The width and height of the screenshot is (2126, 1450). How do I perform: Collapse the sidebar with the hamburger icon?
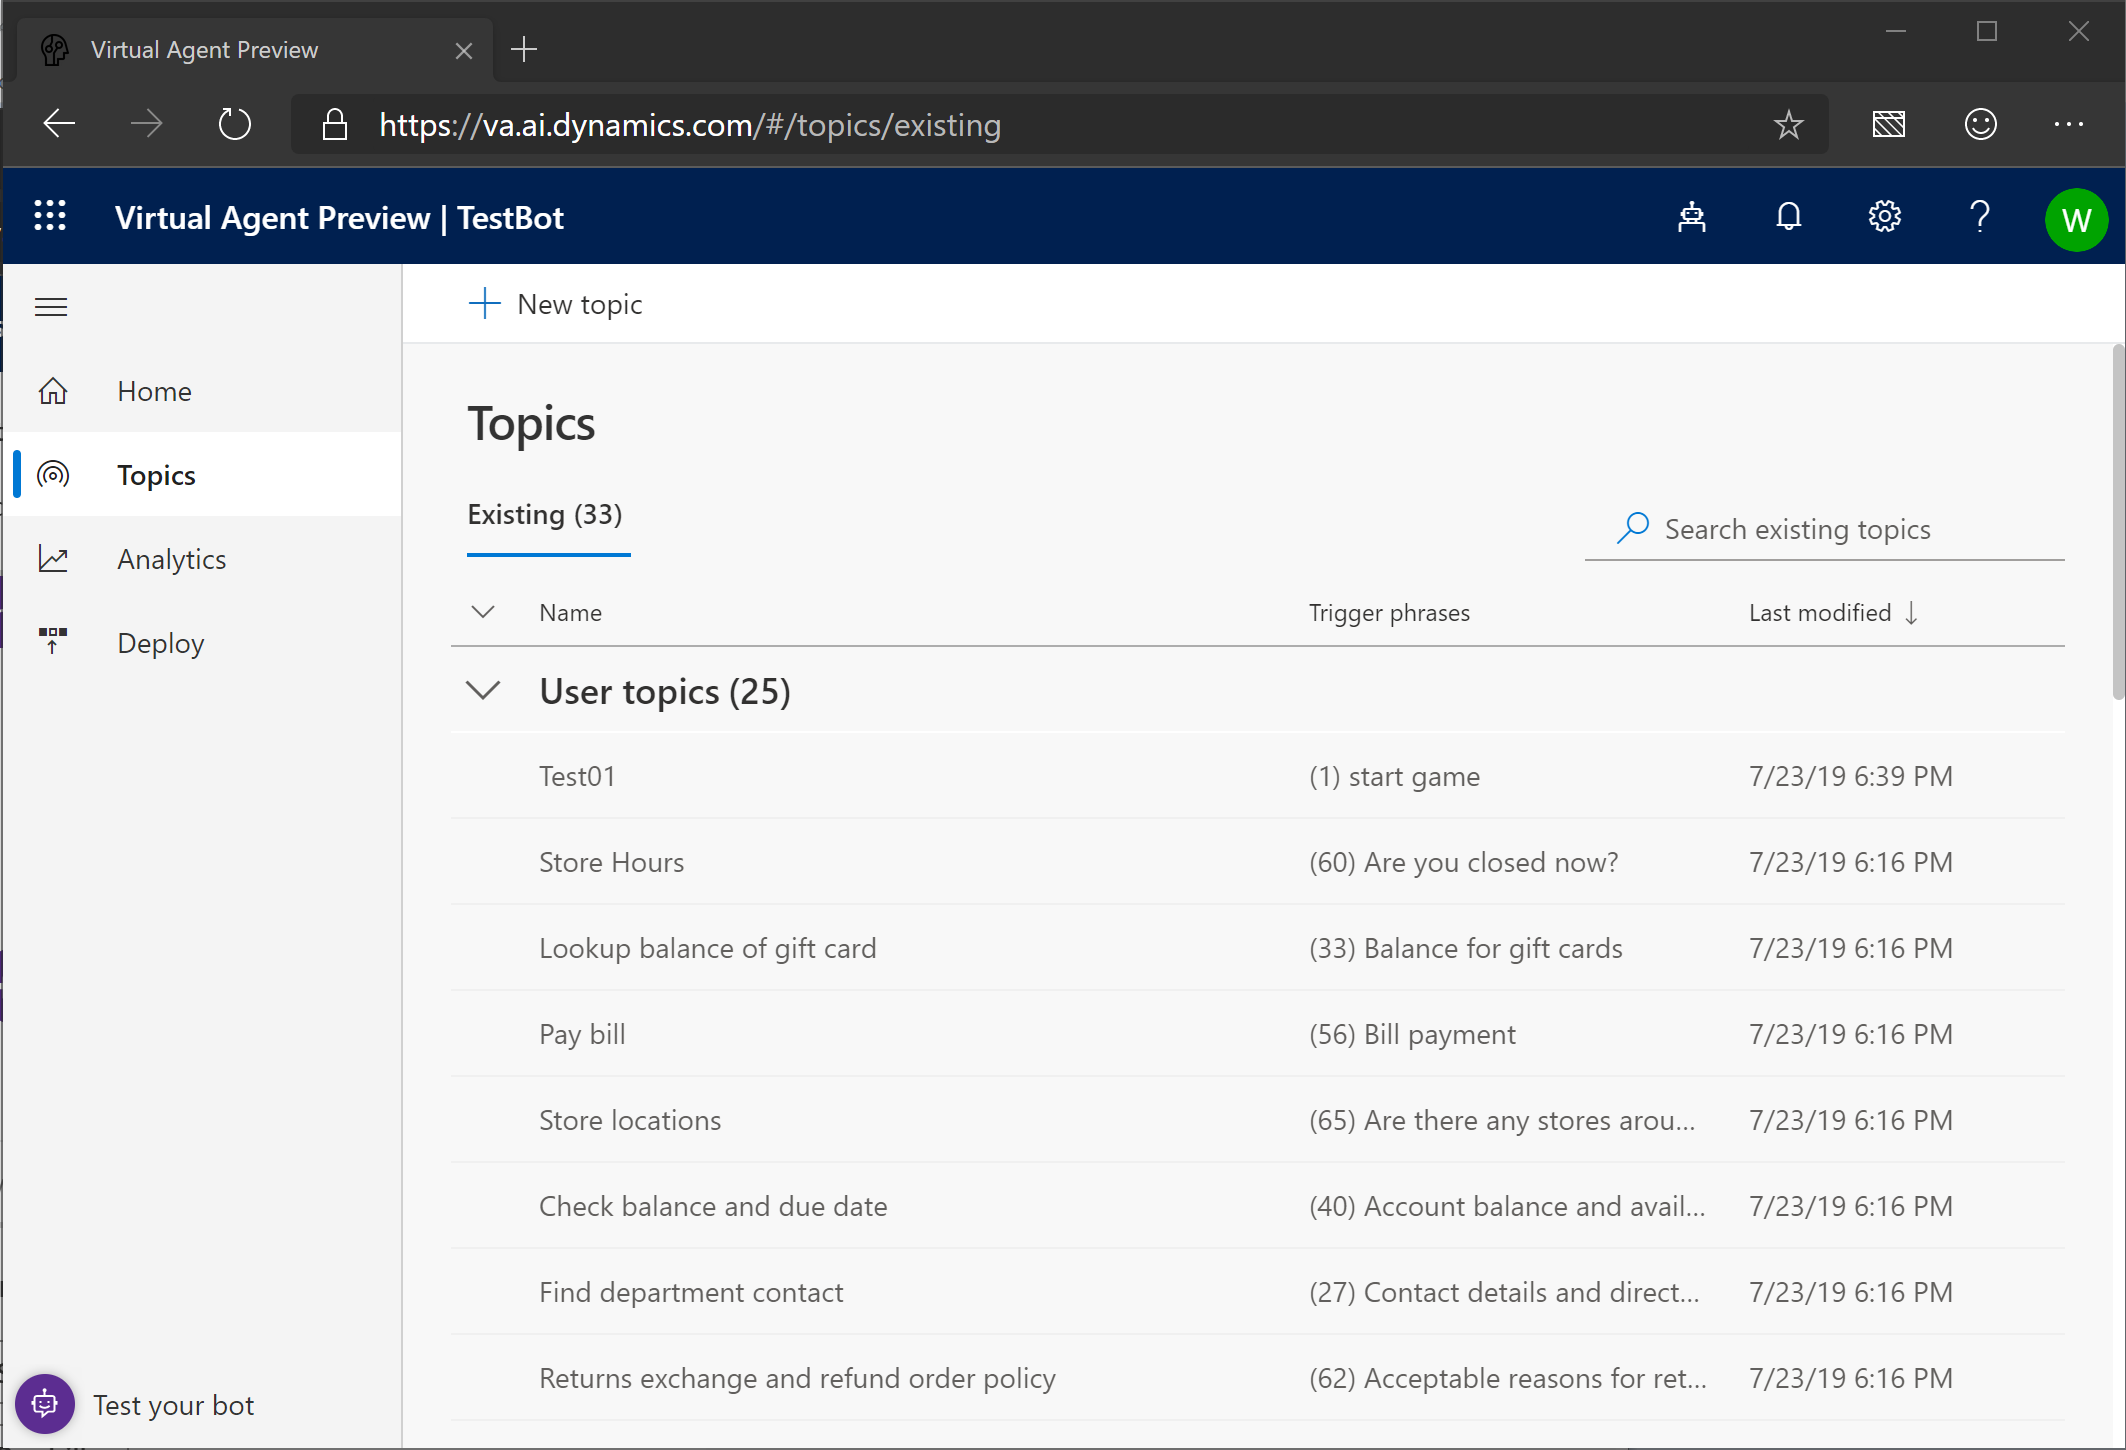coord(51,306)
